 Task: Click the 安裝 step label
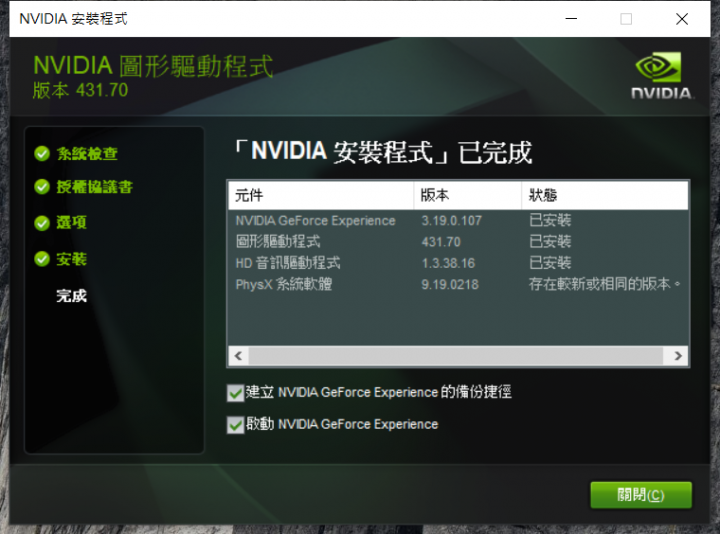pyautogui.click(x=72, y=259)
